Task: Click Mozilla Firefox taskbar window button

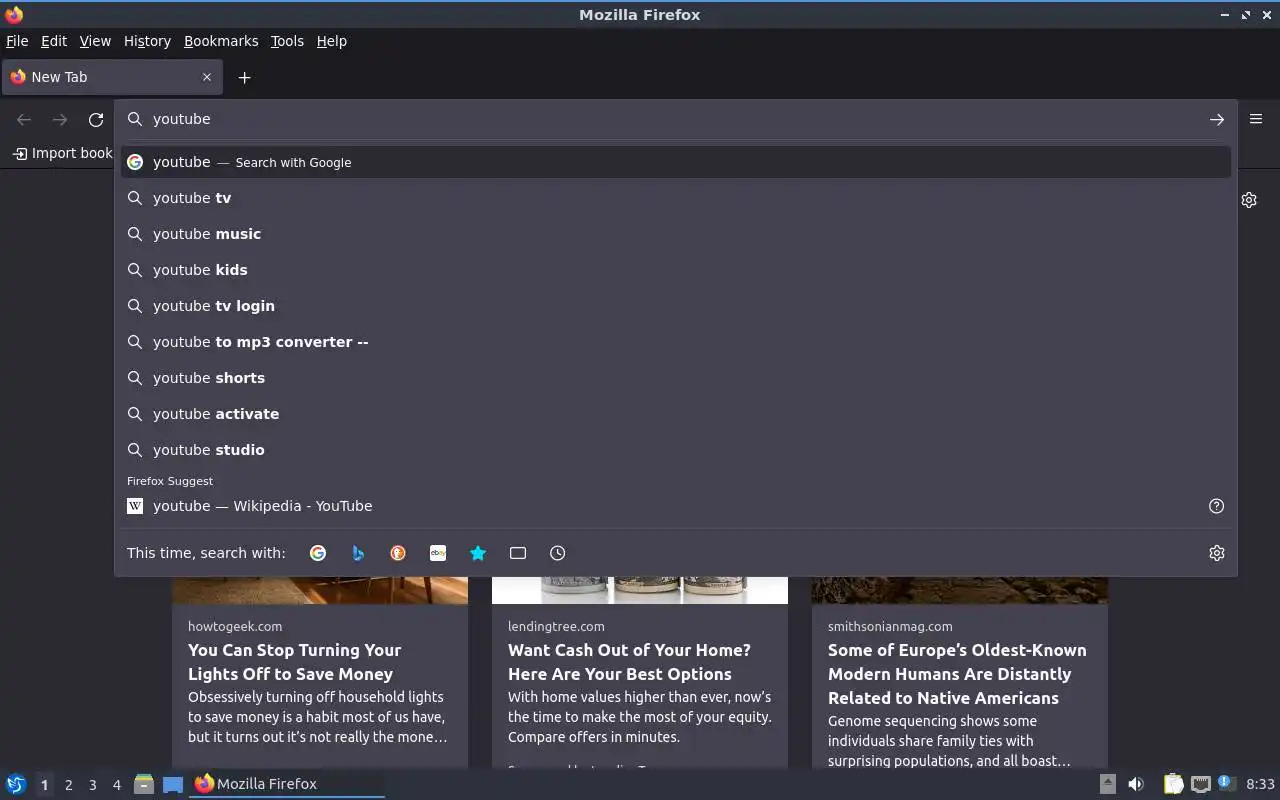Action: coord(288,784)
